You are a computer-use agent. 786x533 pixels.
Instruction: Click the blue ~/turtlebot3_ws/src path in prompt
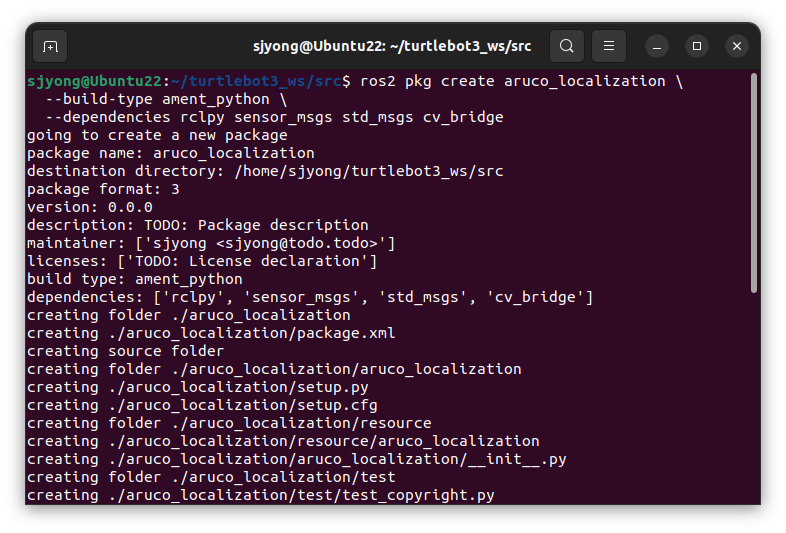click(x=256, y=81)
